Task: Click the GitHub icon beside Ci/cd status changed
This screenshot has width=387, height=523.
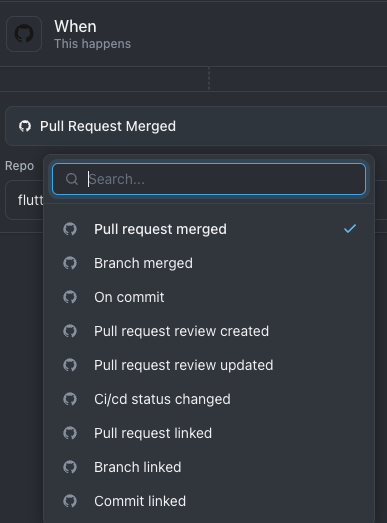Action: [70, 399]
